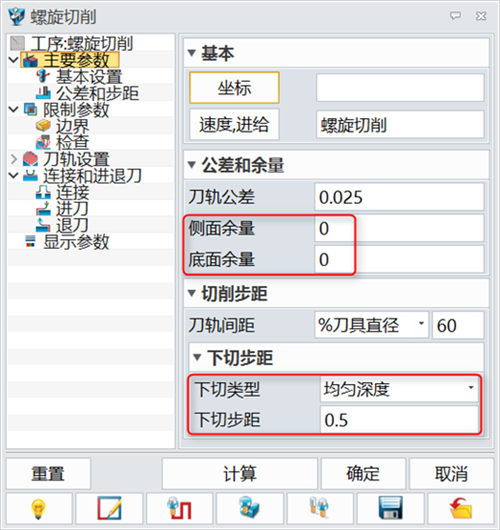The height and width of the screenshot is (530, 500).
Task: Click the speech bubble icon in title bar
Action: click(x=455, y=16)
